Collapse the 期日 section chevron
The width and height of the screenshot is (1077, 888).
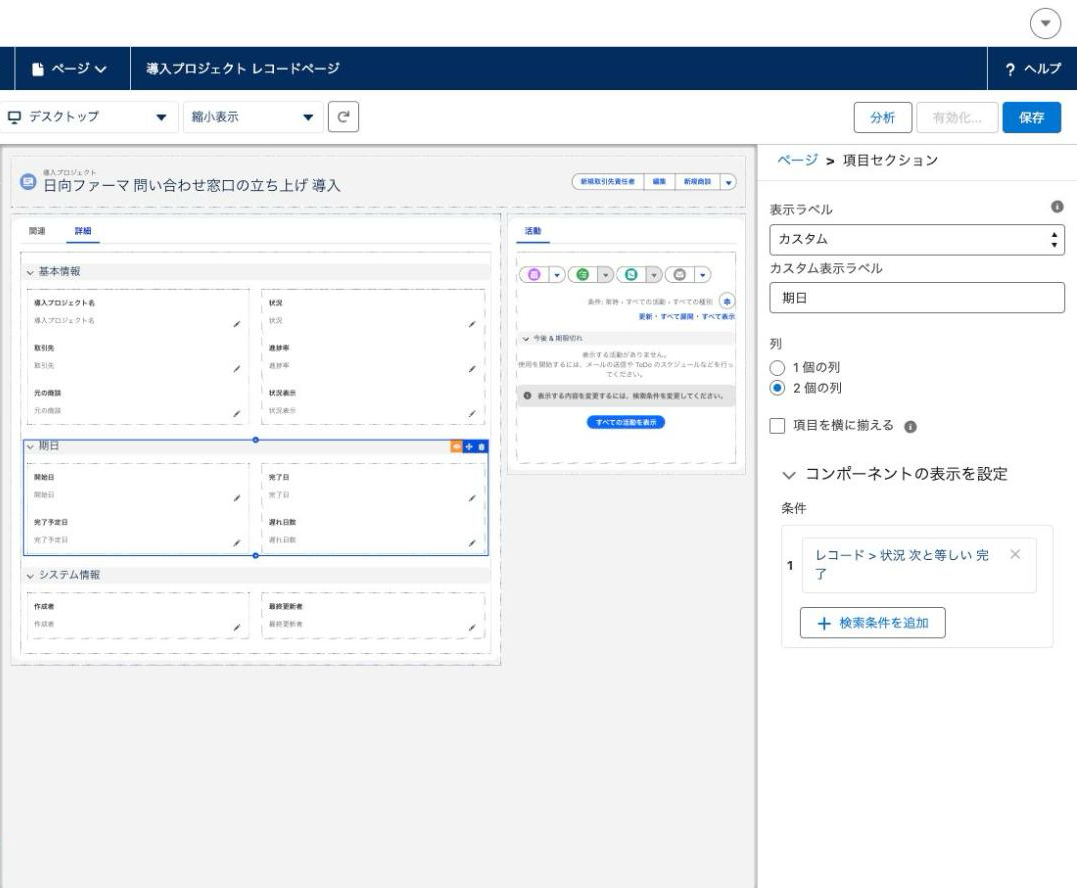tap(30, 446)
